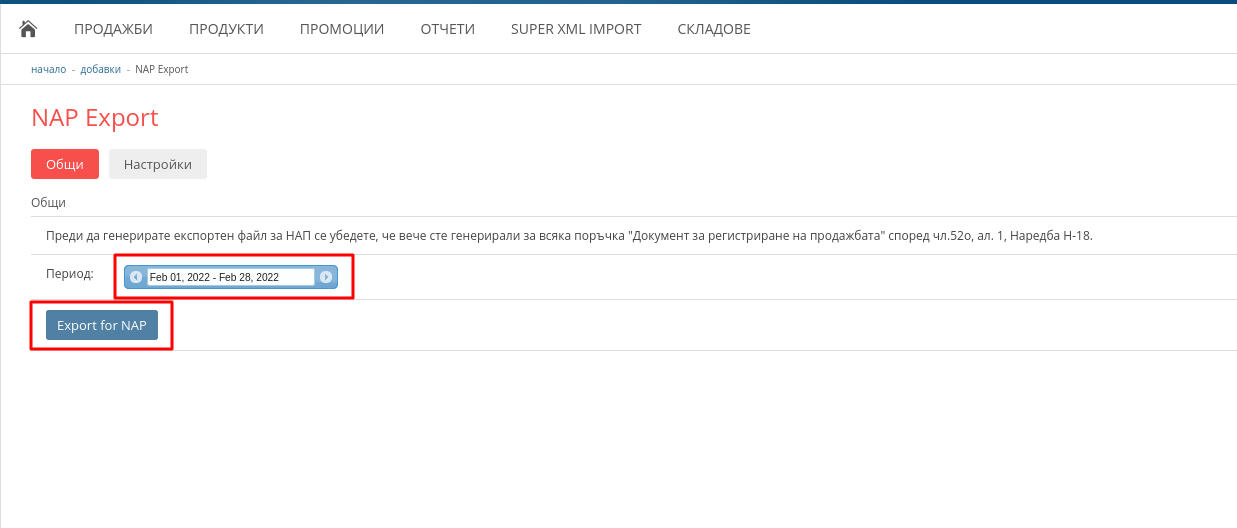Switch to the Общи tab
1237x528 pixels.
[x=65, y=164]
